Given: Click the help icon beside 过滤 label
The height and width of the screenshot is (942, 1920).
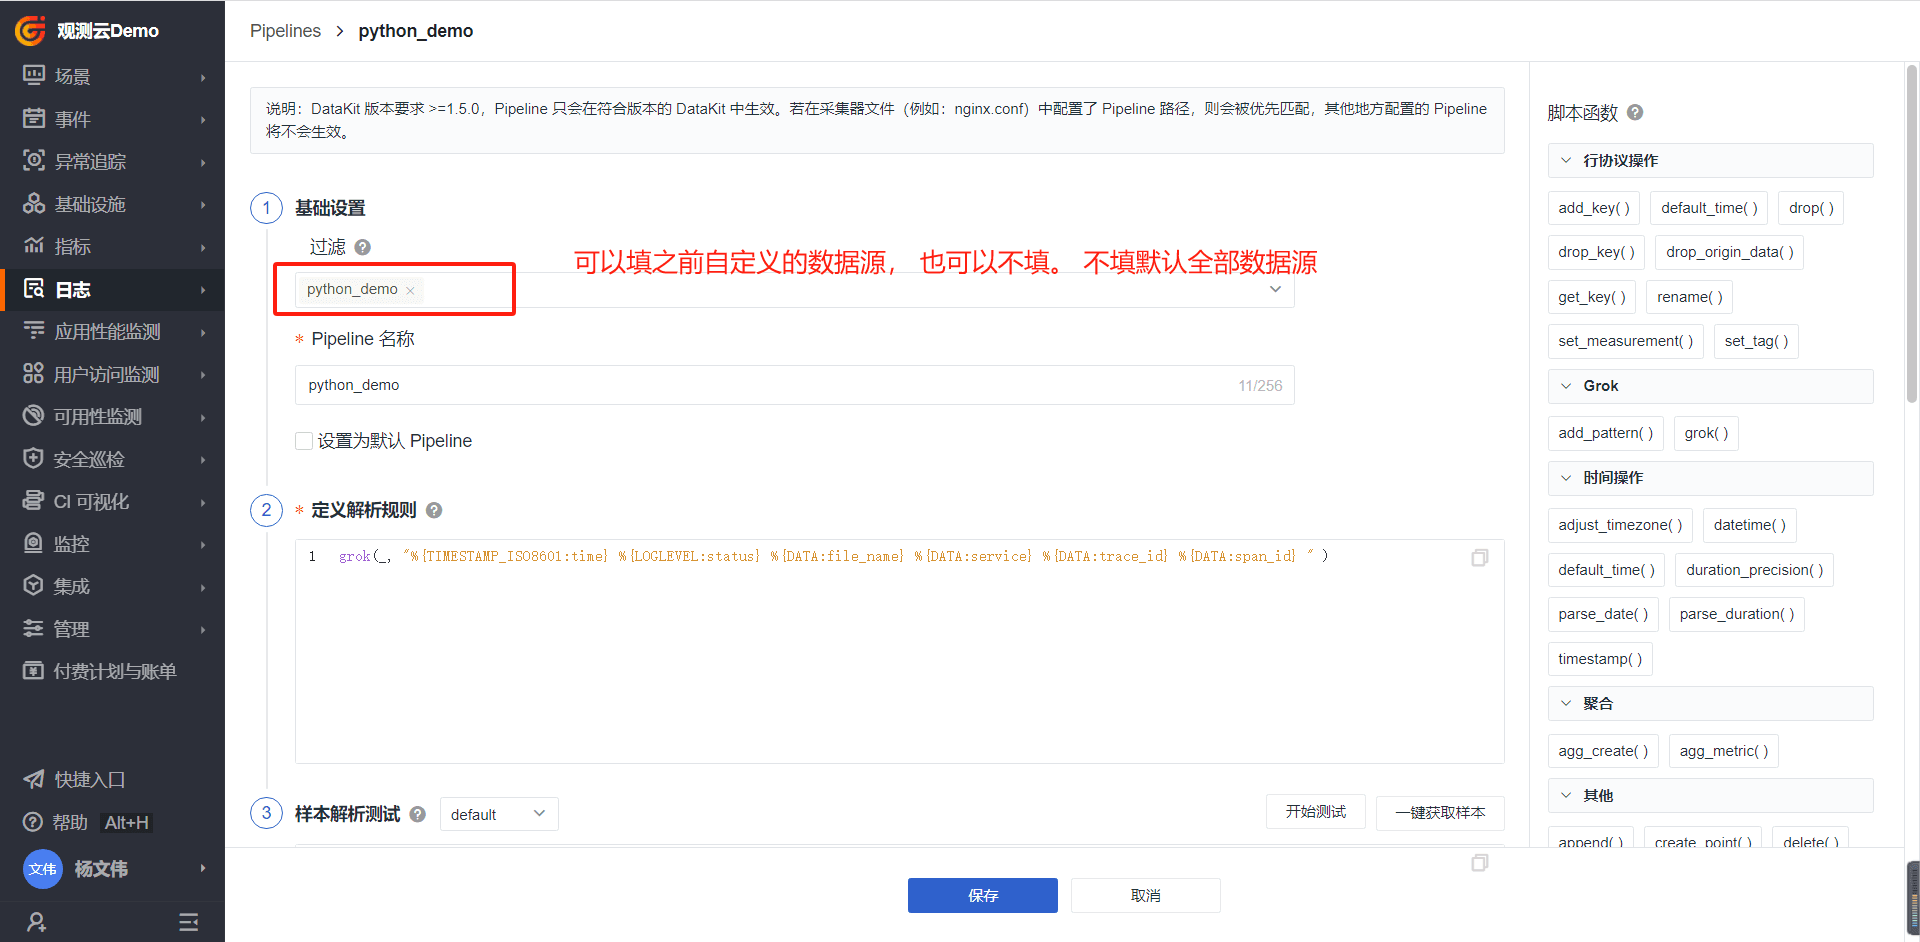Looking at the screenshot, I should coord(363,247).
